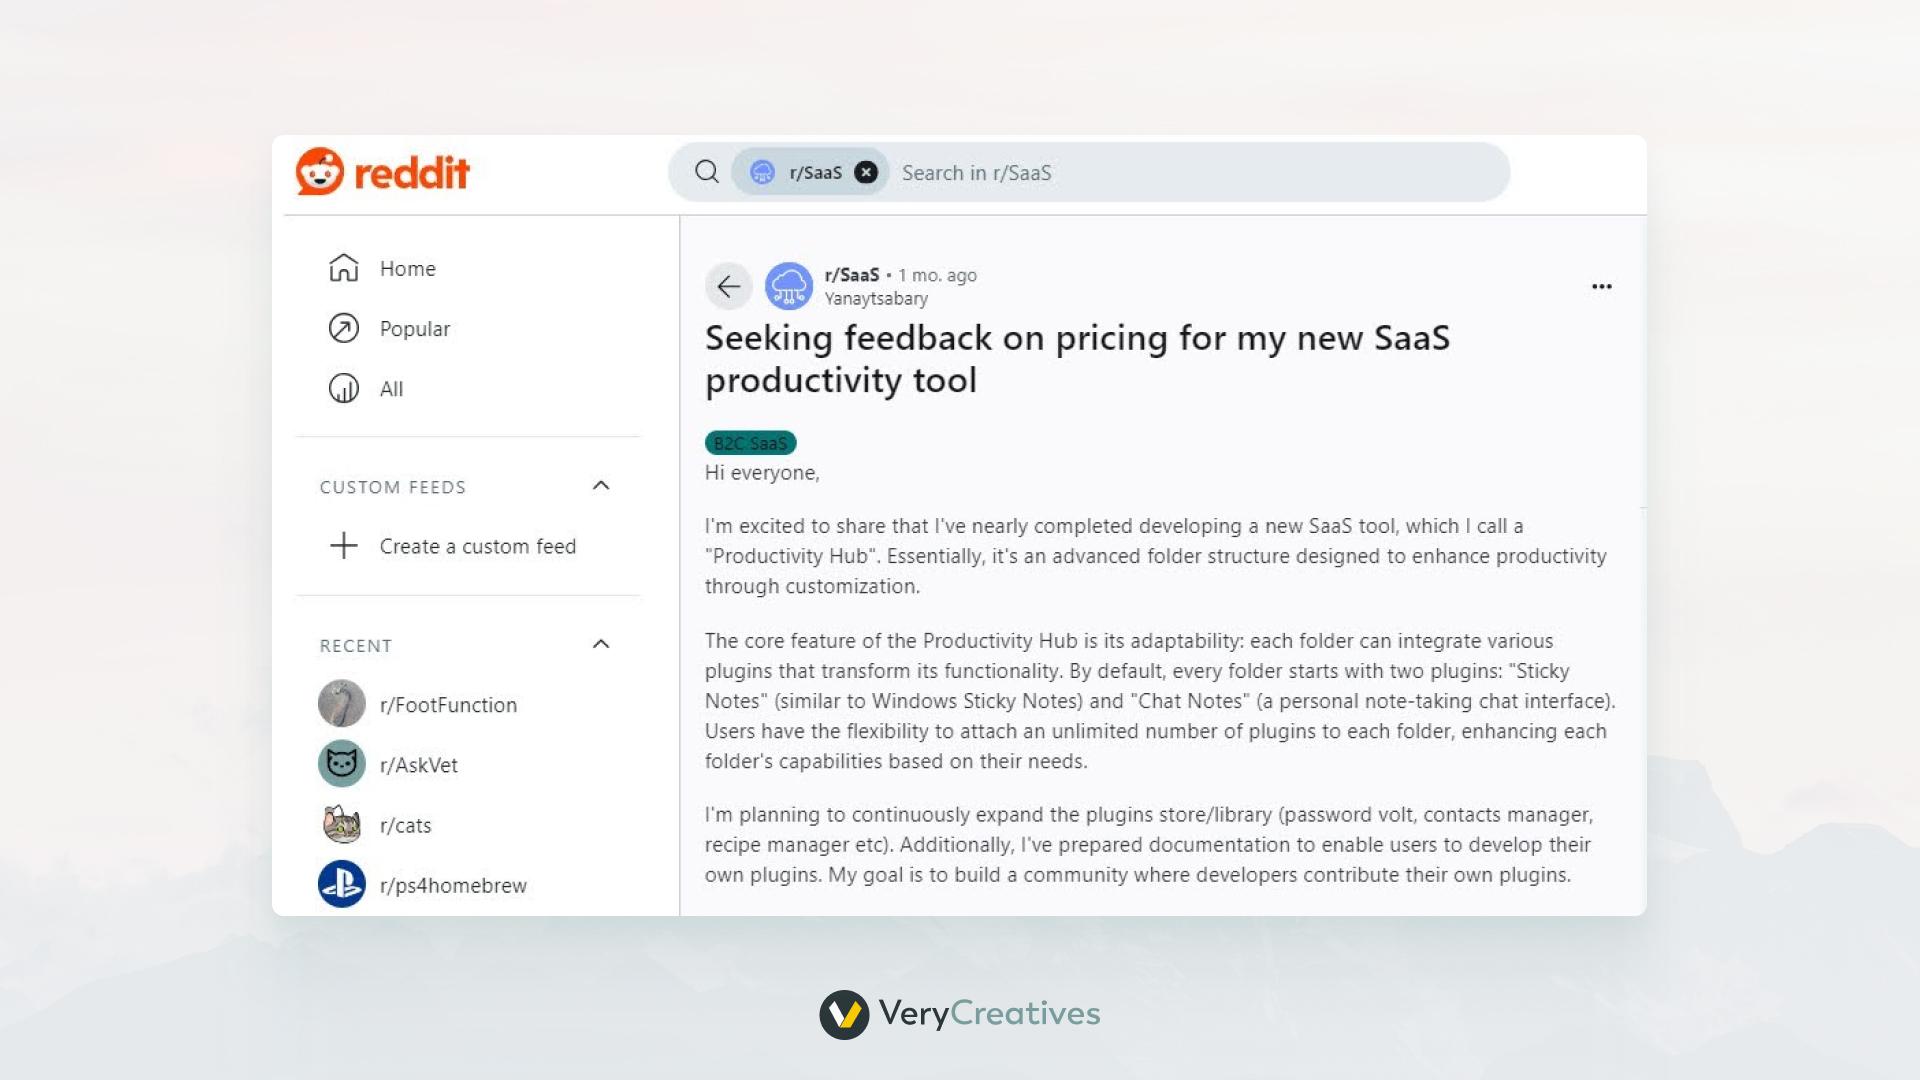
Task: Remove the r/SaaS search filter
Action: (866, 172)
